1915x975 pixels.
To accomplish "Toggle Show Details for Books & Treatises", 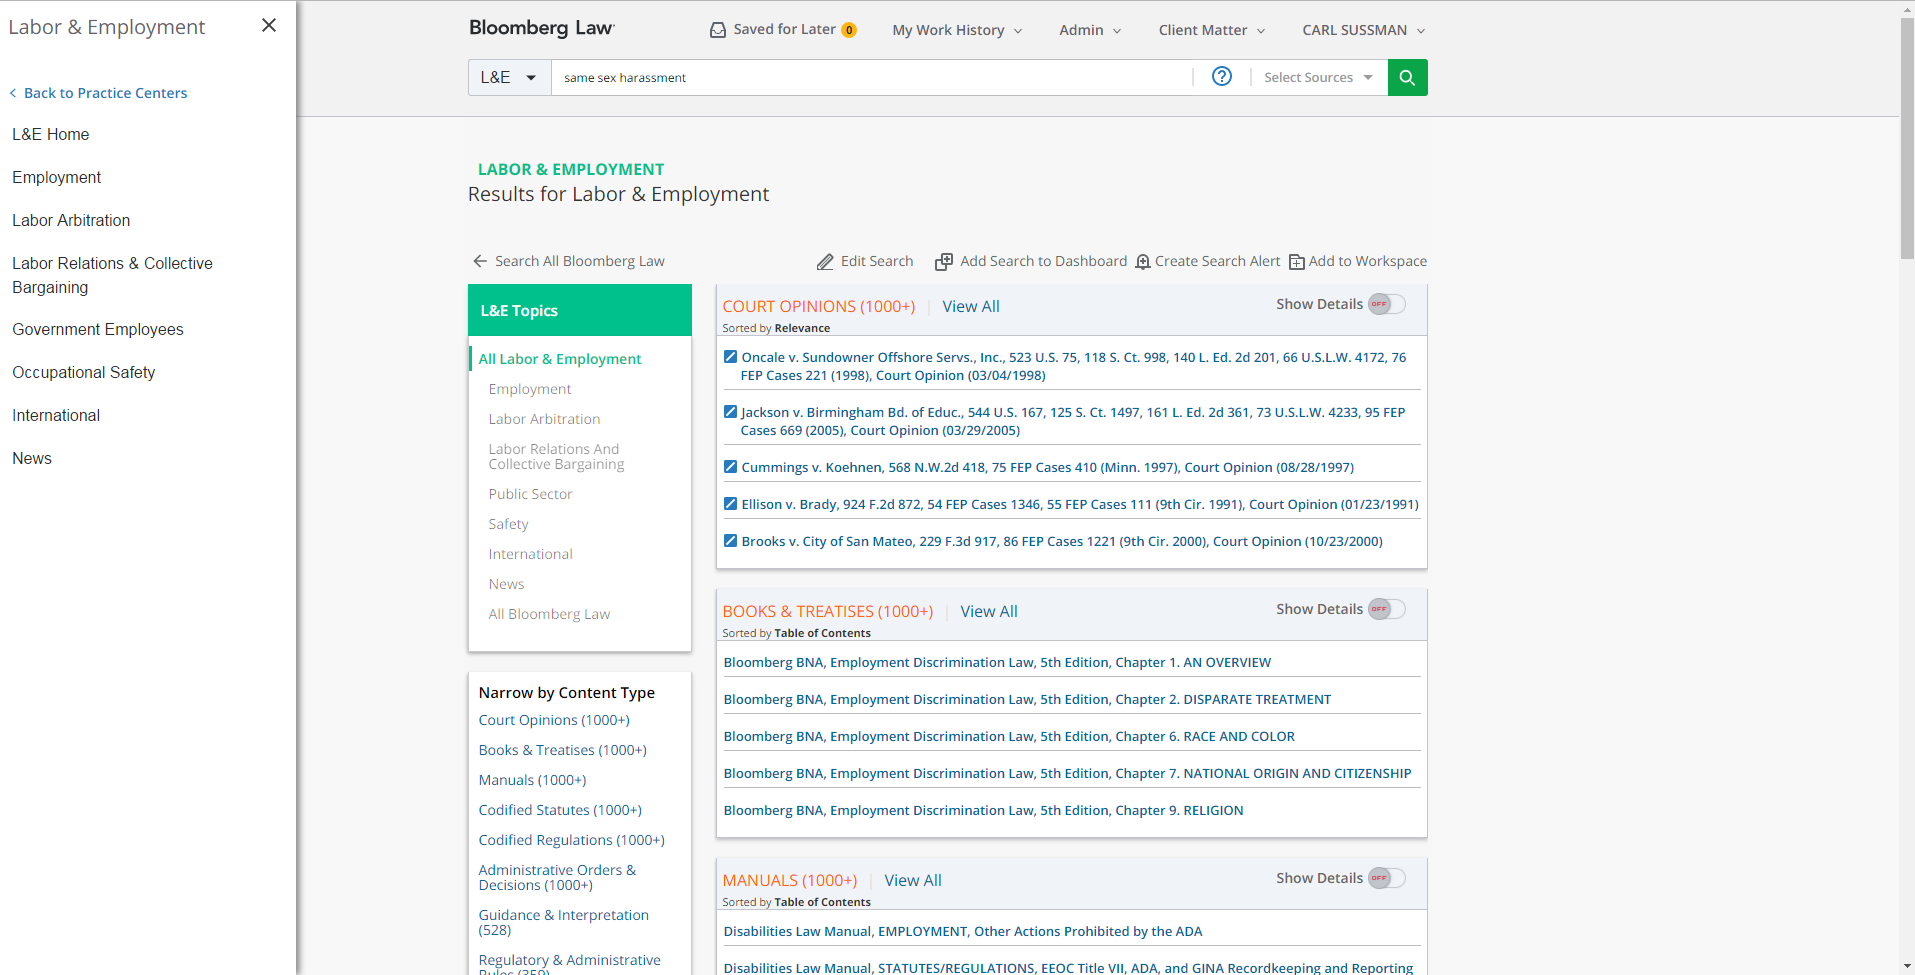I will pos(1386,609).
